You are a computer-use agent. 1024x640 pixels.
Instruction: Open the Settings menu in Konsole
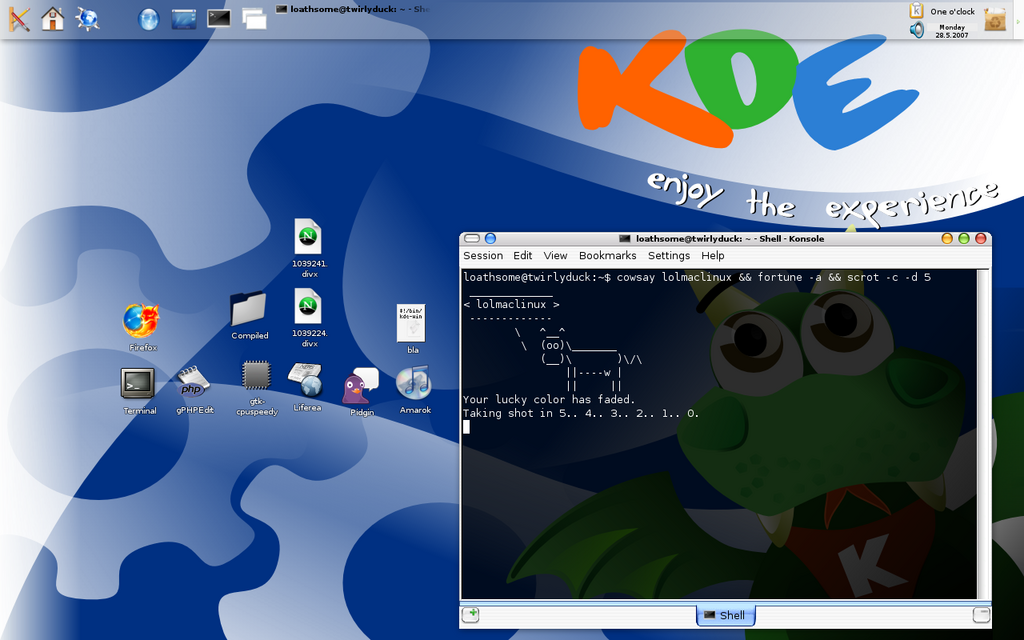click(x=669, y=255)
